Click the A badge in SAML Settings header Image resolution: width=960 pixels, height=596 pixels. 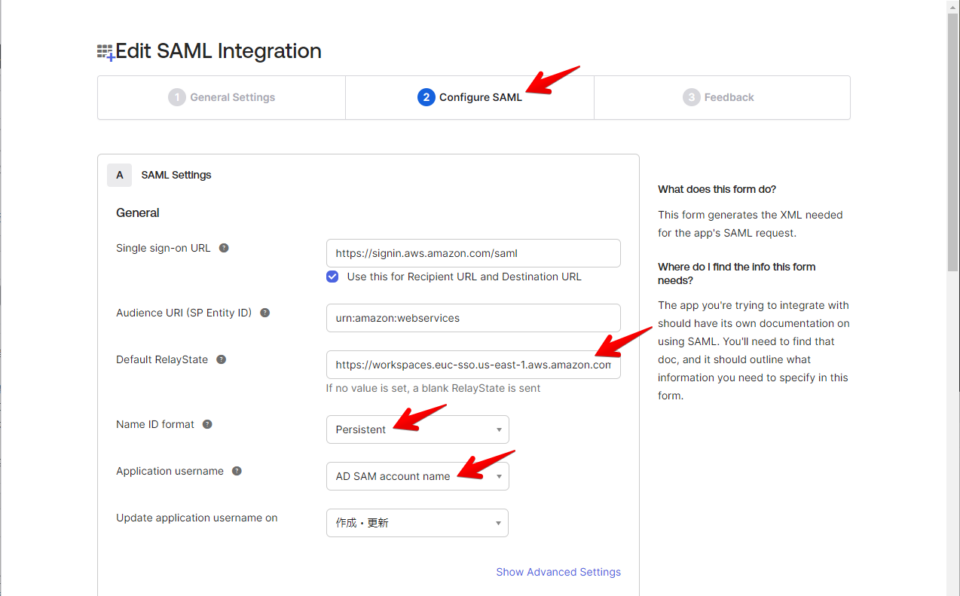[x=119, y=174]
